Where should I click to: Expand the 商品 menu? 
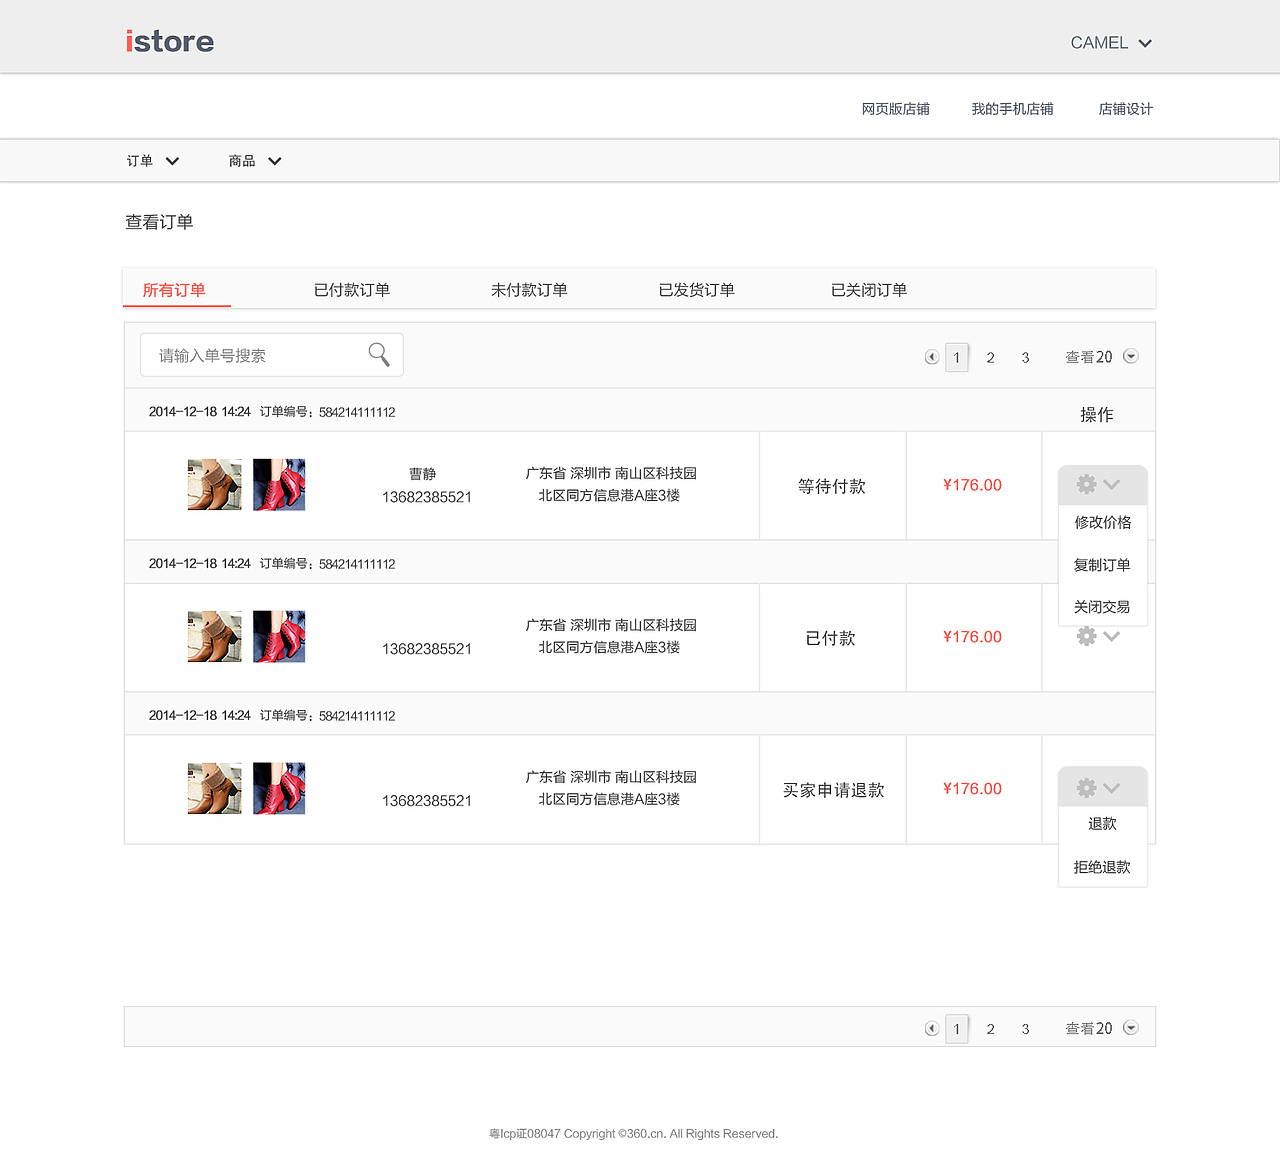(x=255, y=160)
